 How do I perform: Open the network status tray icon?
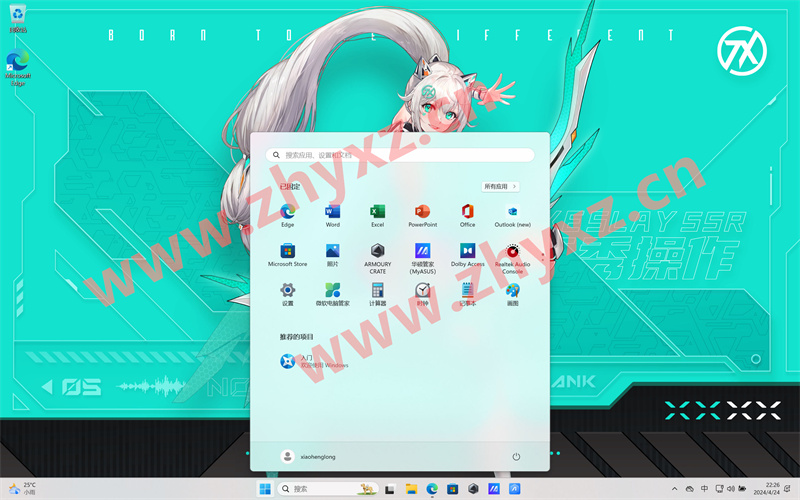(x=719, y=489)
